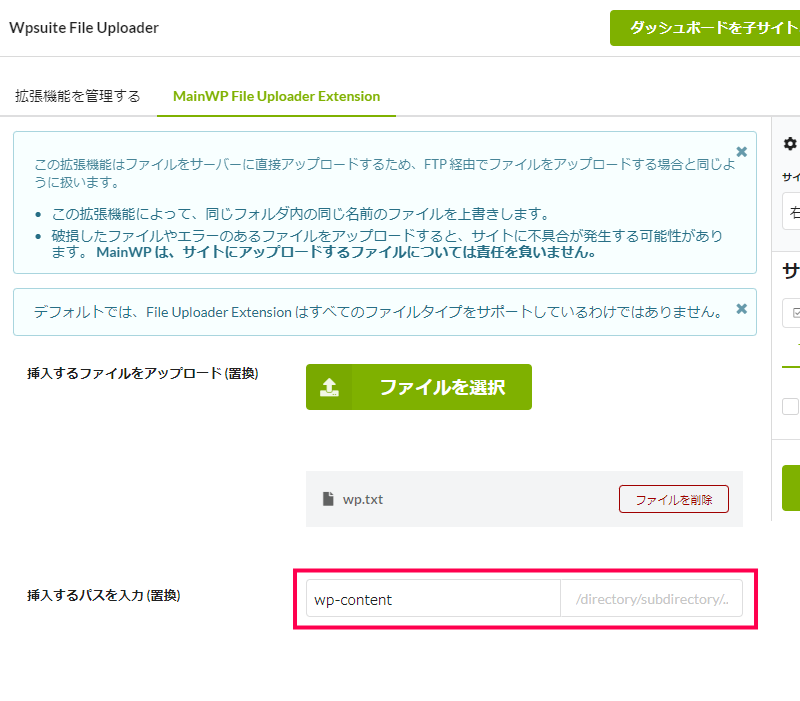Click the ファイルを選択 upload button
The image size is (800, 701).
coord(419,387)
